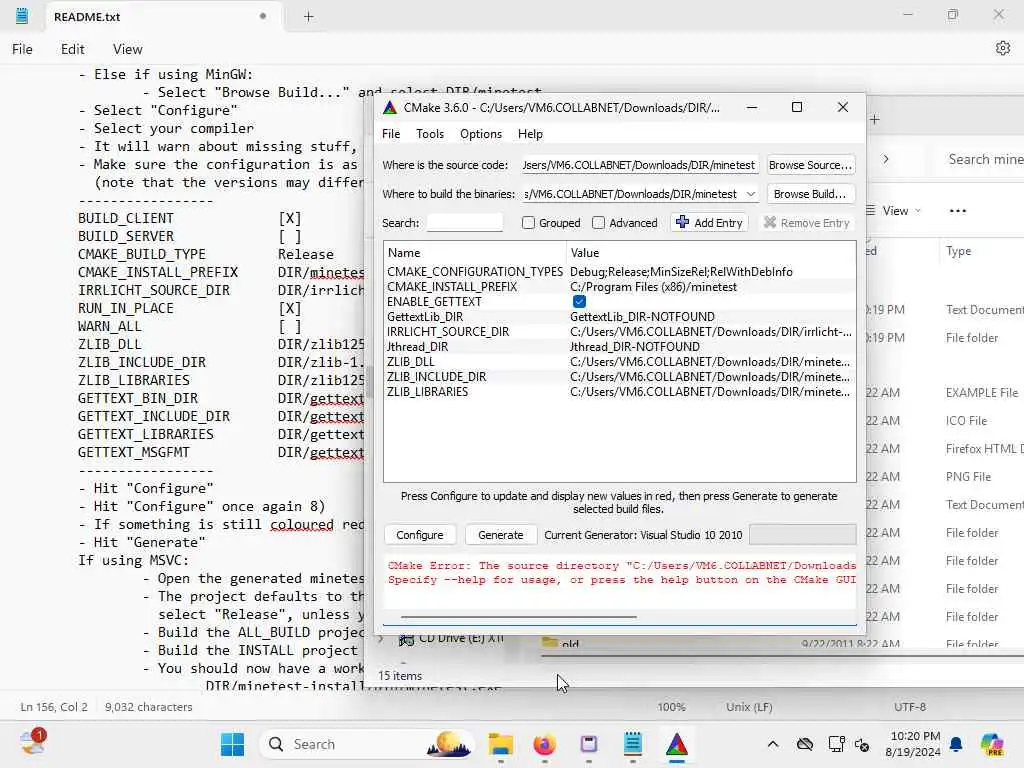Open Notepad View menu

(127, 49)
